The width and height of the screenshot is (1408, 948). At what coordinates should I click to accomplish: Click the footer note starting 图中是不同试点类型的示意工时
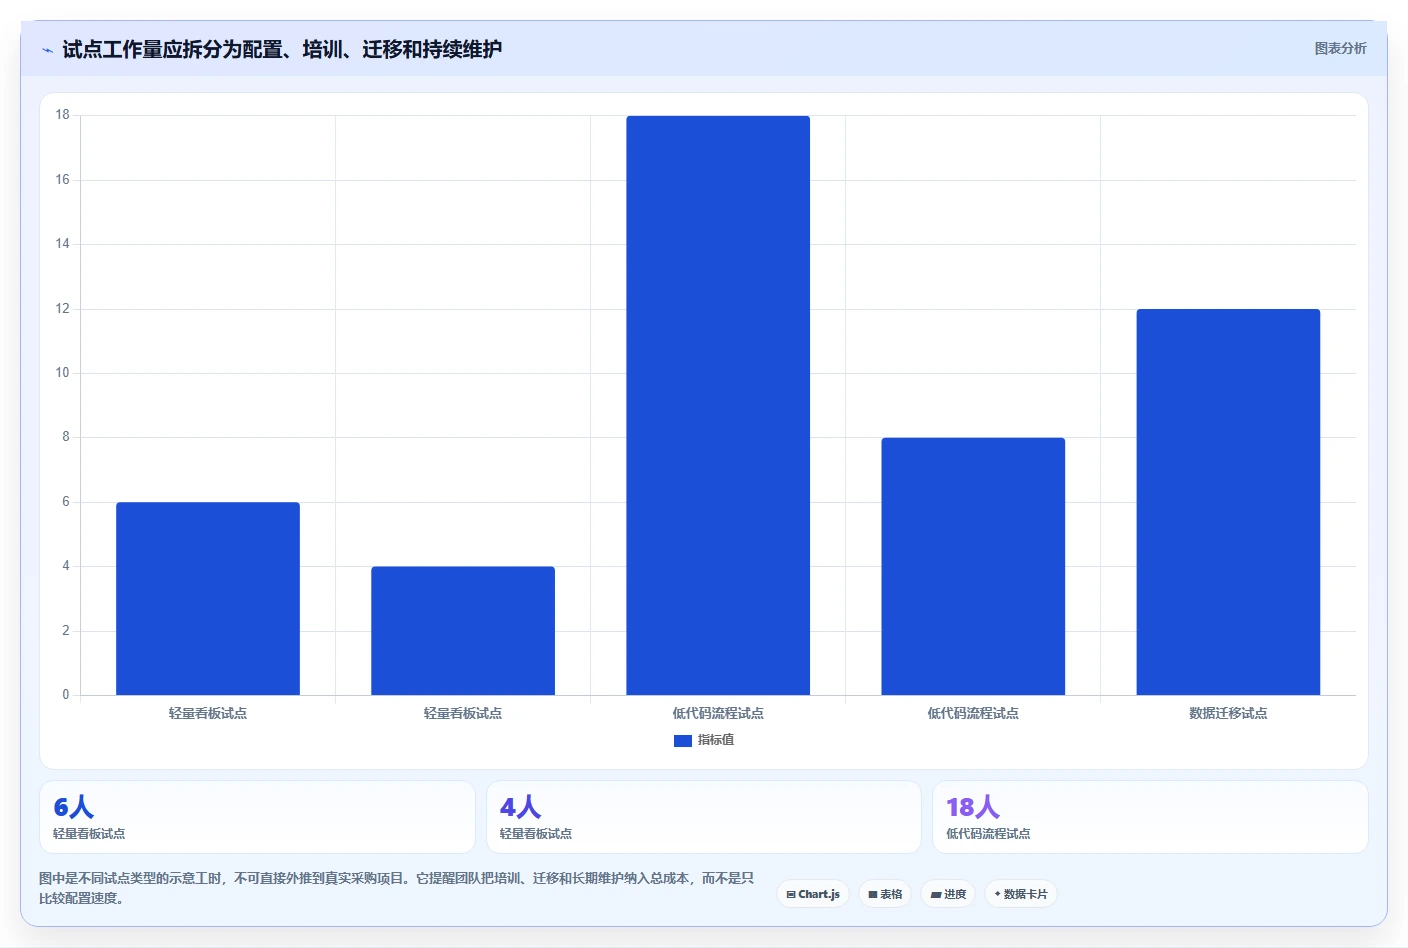coord(396,888)
